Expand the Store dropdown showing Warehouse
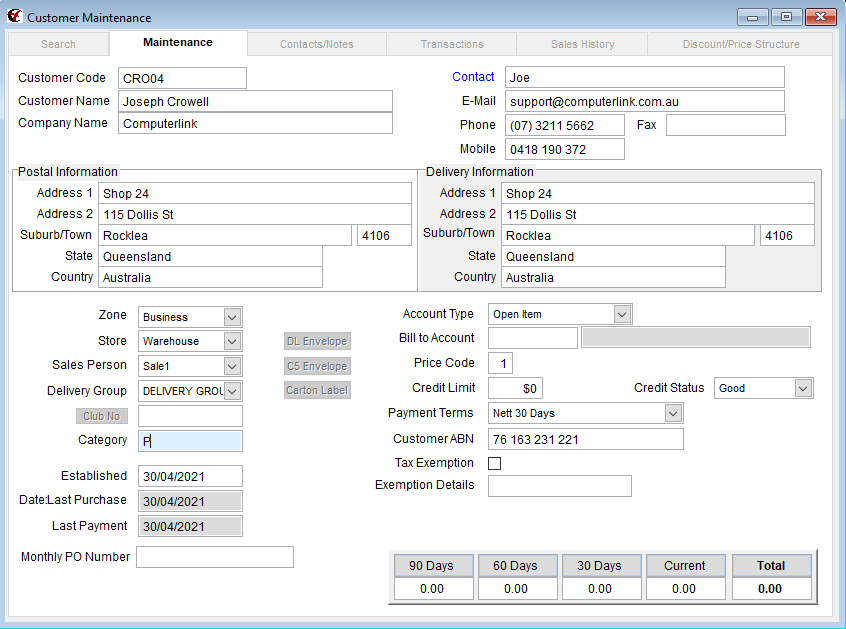Viewport: 846px width, 629px height. point(233,341)
